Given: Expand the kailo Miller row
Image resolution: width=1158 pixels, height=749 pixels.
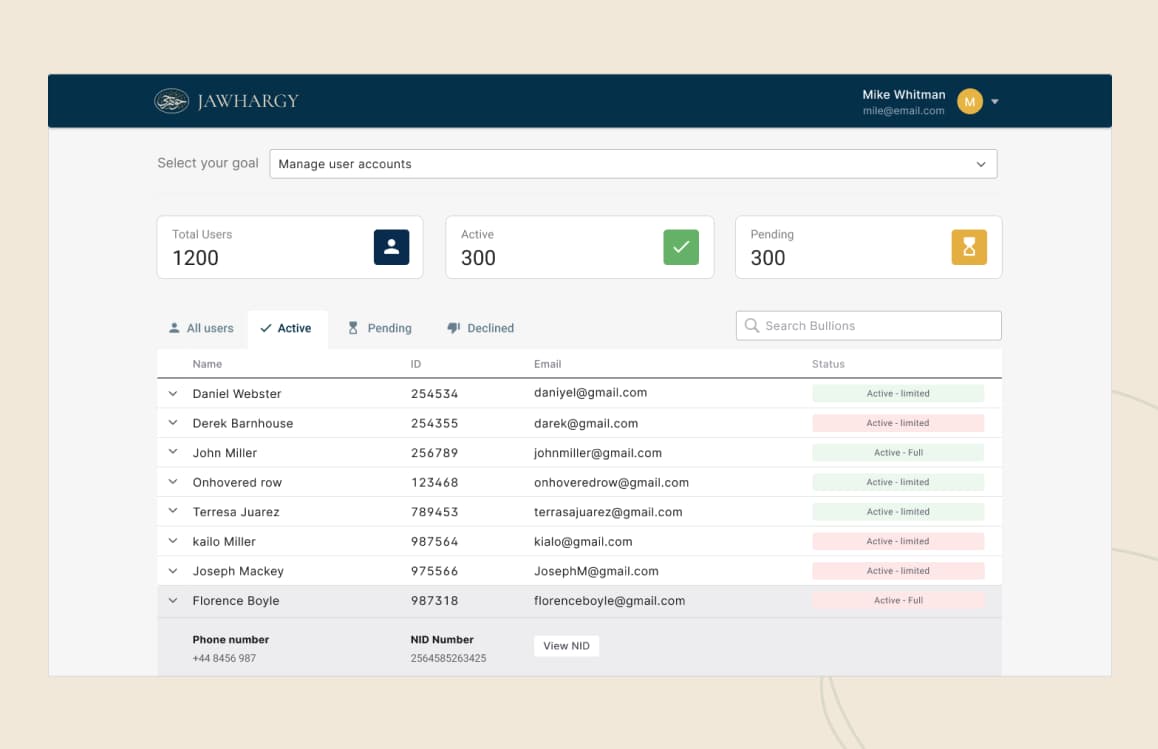Looking at the screenshot, I should pos(172,541).
